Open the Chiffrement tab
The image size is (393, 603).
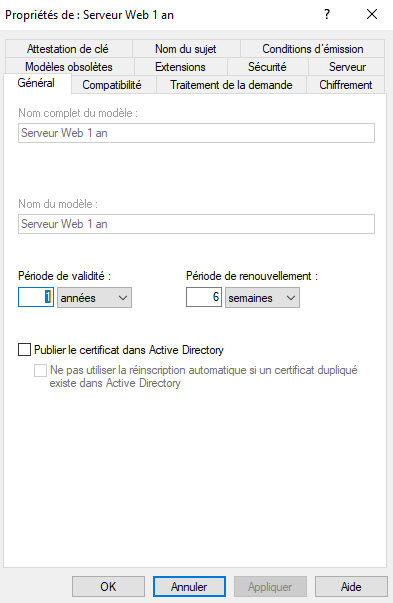tap(346, 85)
